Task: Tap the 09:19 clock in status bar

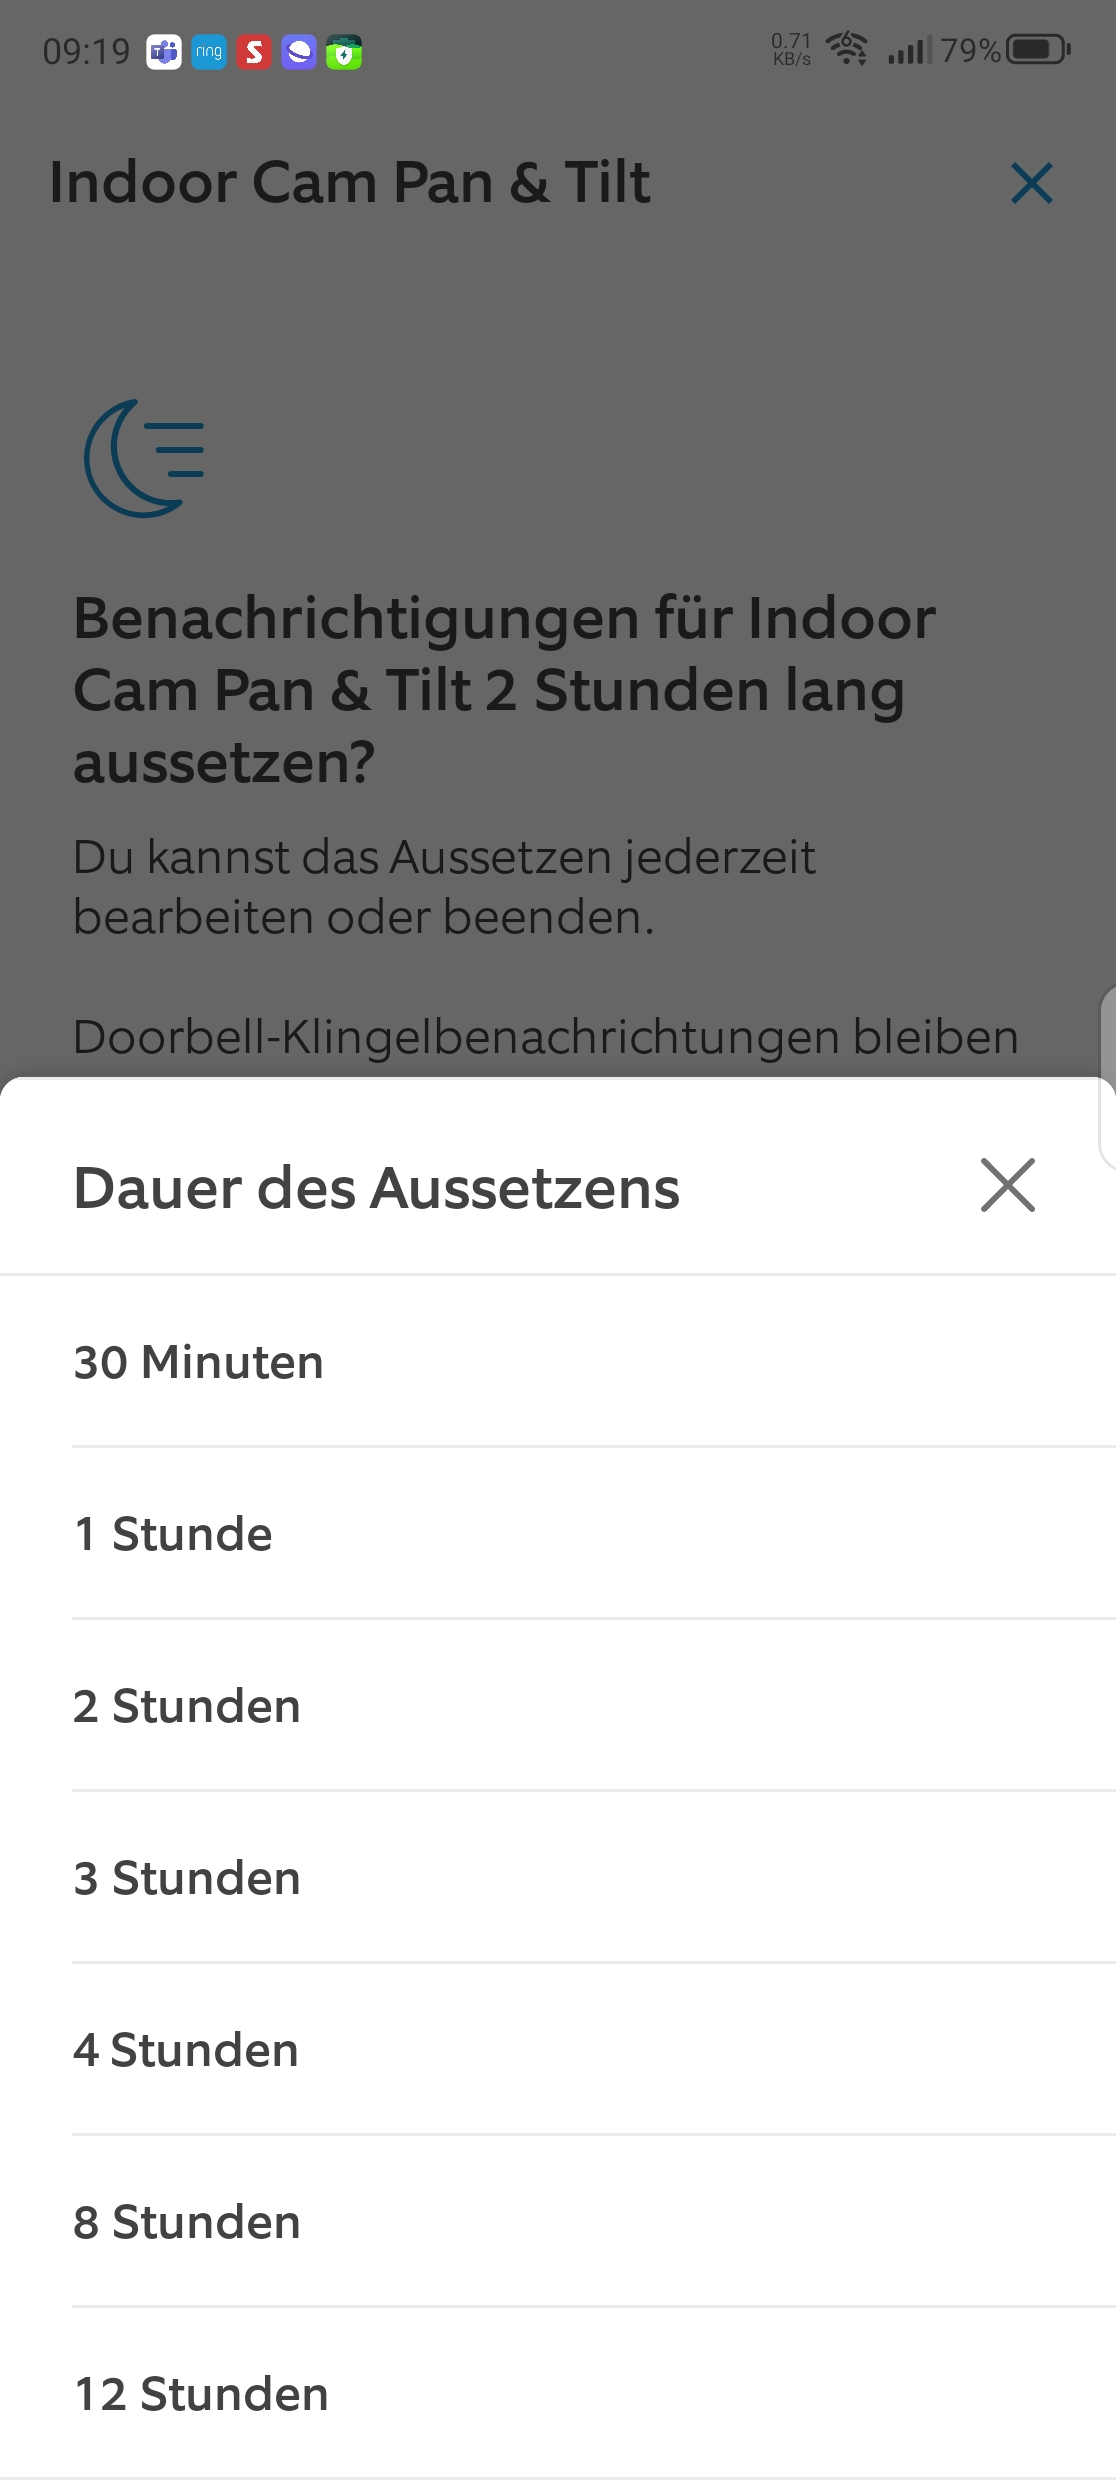Action: [86, 51]
